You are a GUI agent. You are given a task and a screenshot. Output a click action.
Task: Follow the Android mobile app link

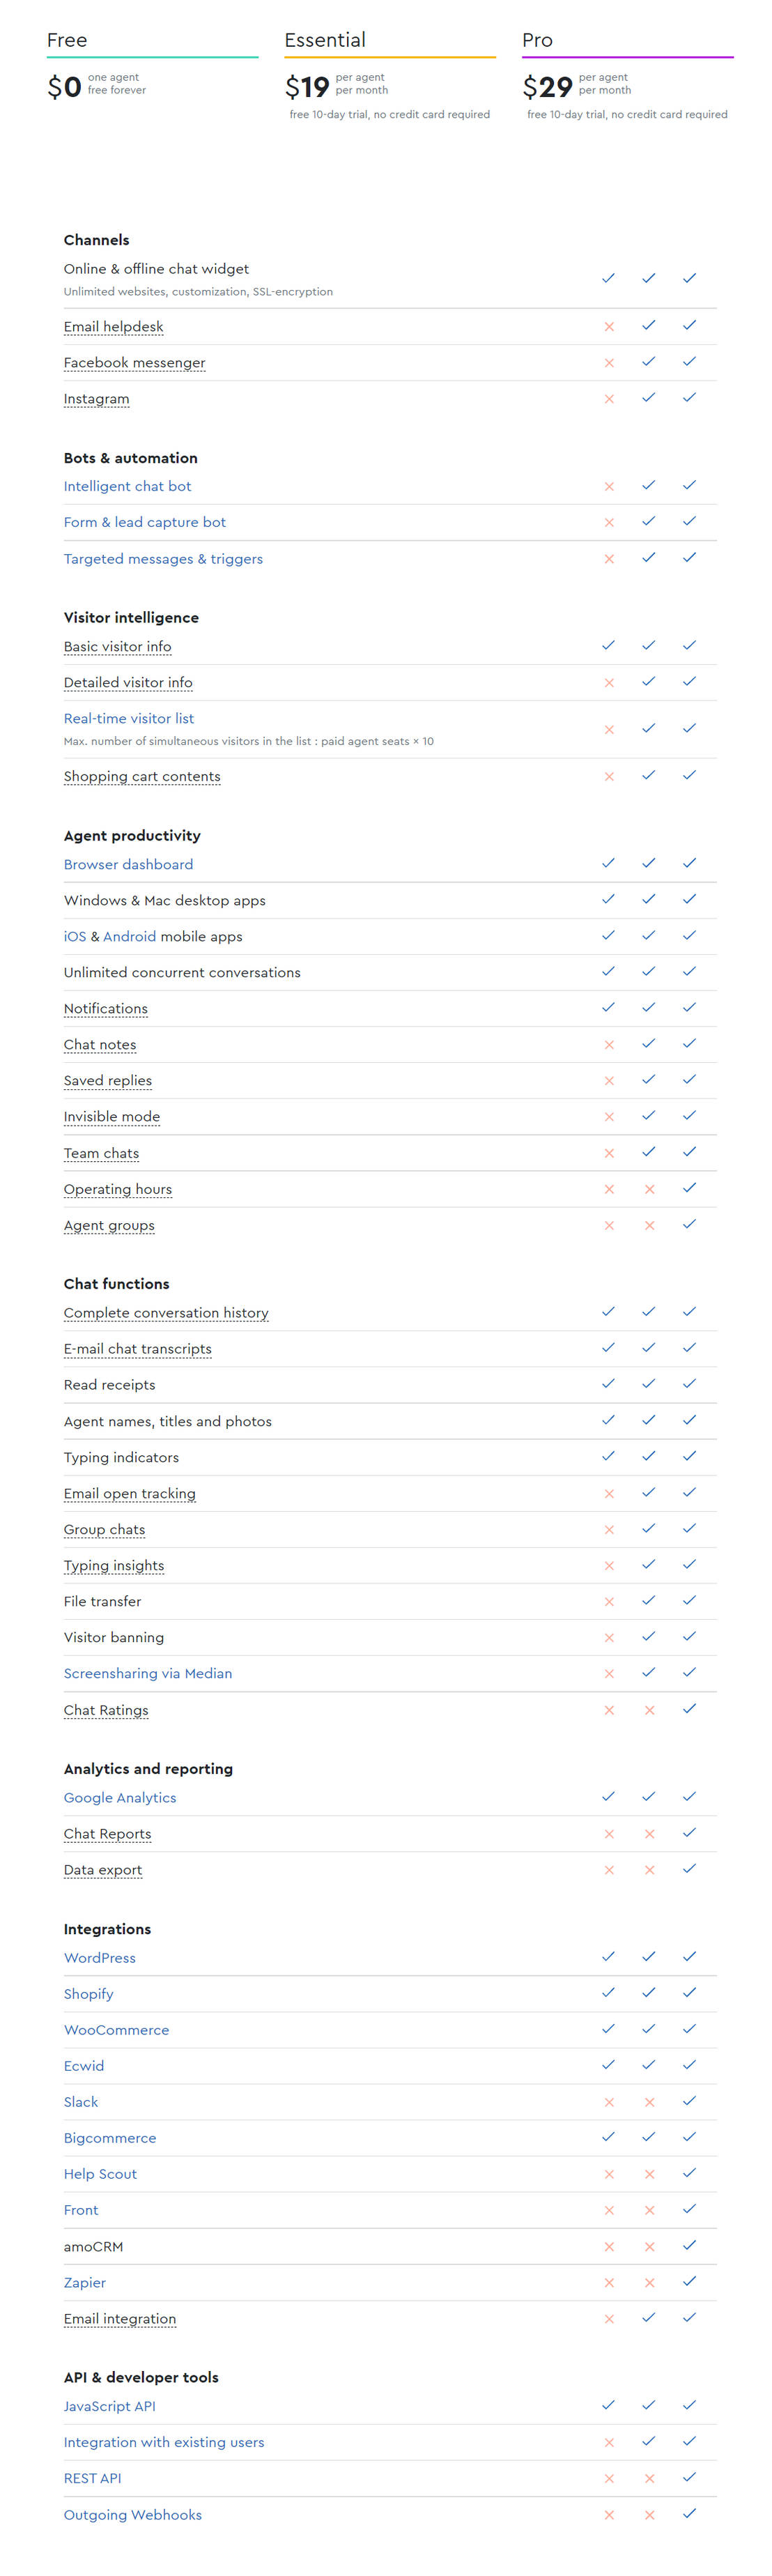pyautogui.click(x=129, y=936)
